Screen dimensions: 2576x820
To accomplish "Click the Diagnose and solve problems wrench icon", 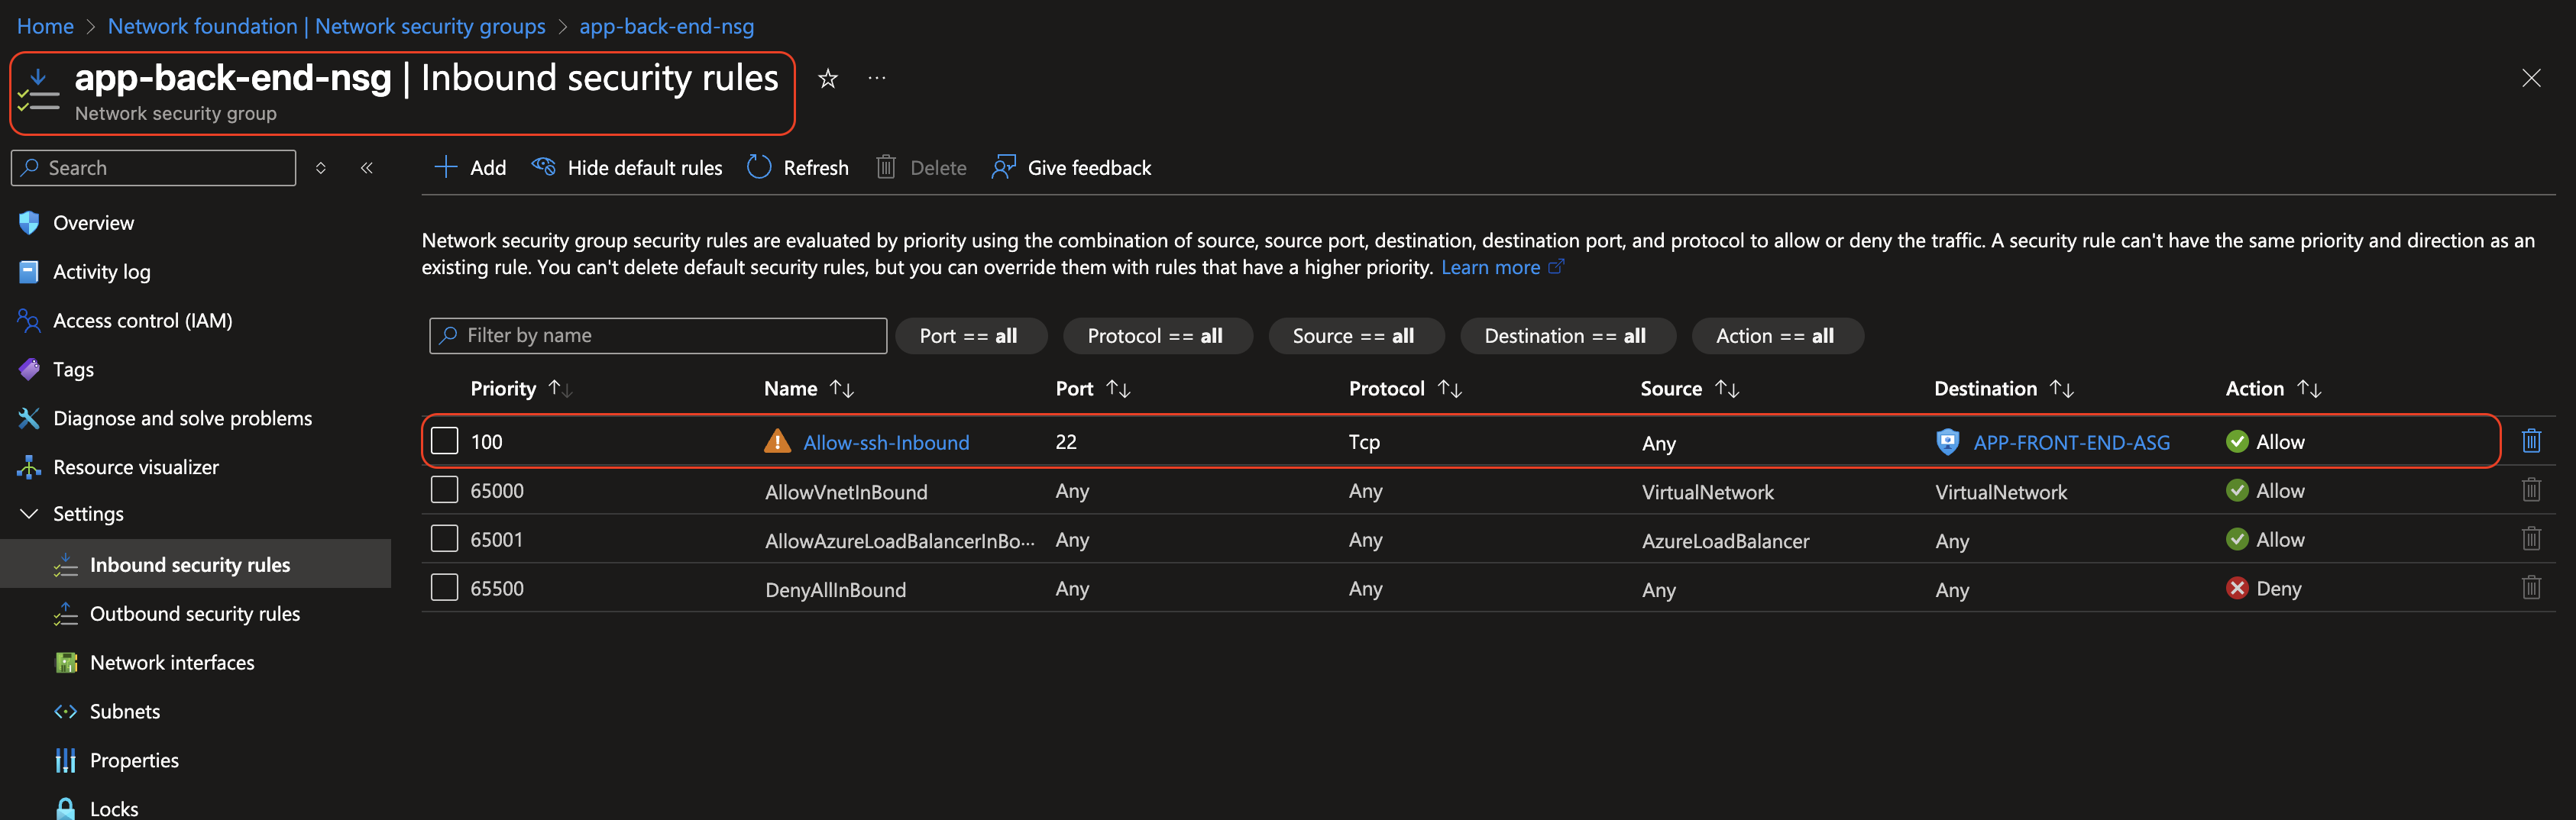I will point(29,418).
